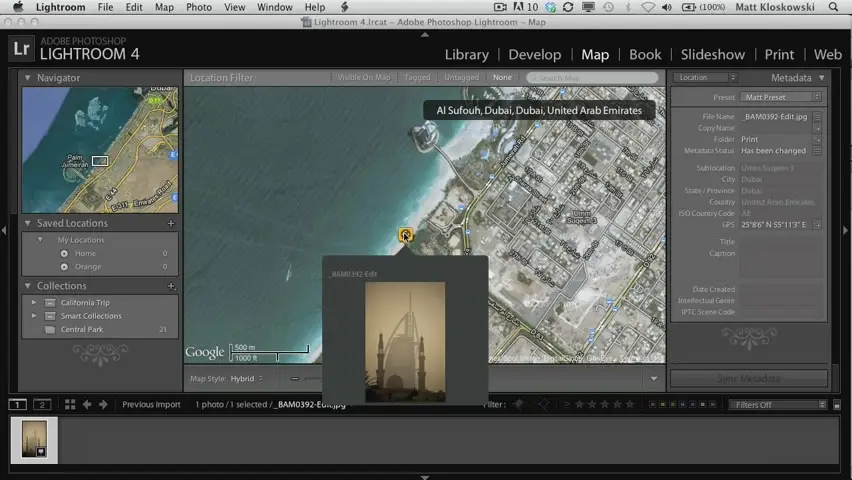Toggle the flagged filter icon

(518, 404)
